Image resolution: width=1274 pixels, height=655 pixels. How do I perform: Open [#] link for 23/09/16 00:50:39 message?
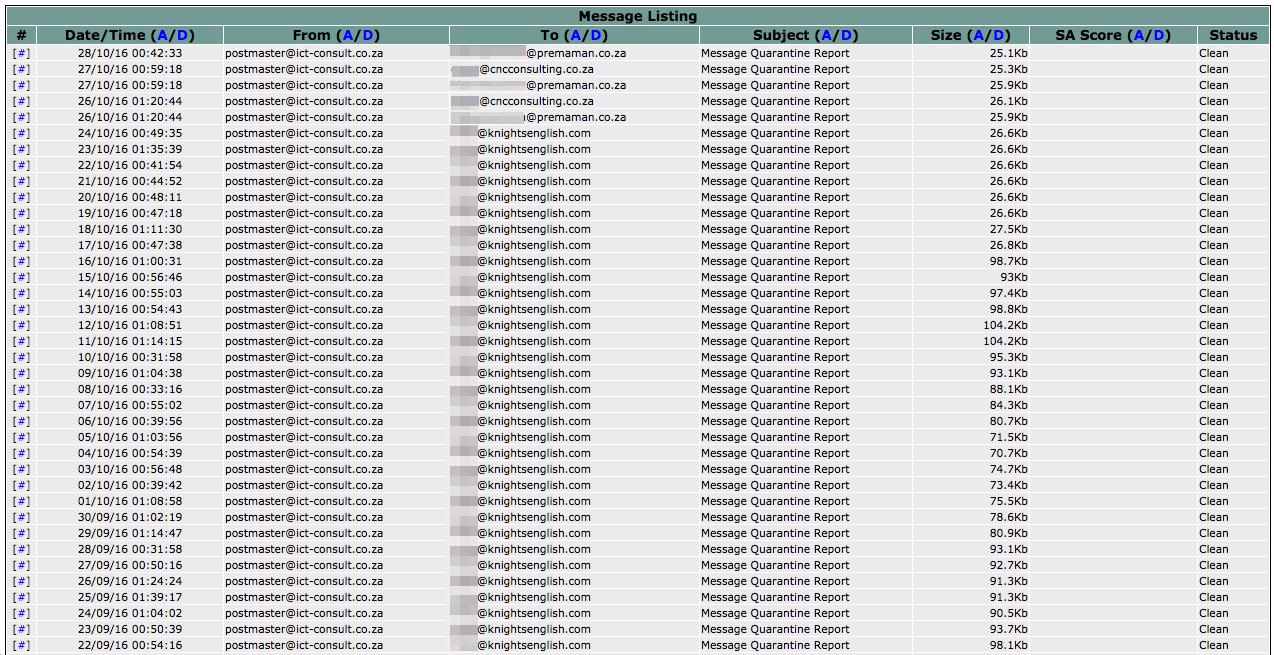pos(21,629)
